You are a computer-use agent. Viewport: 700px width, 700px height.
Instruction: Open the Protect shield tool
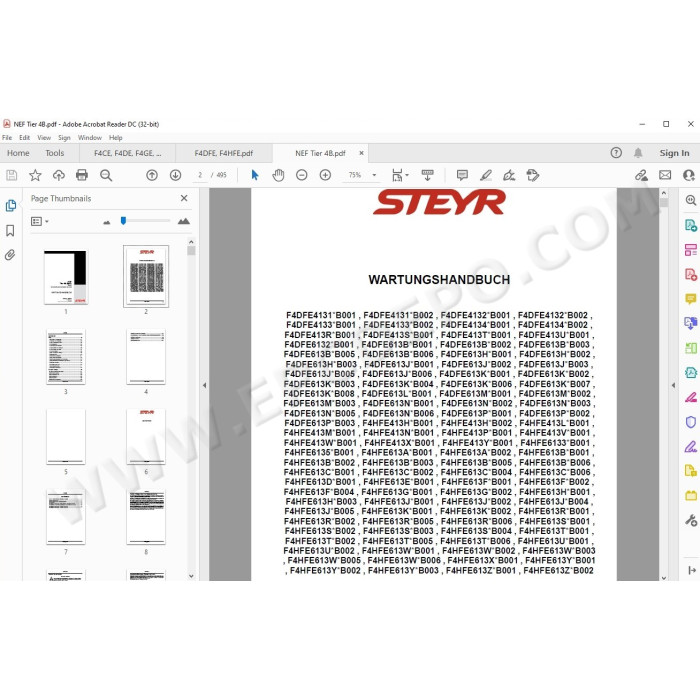(x=691, y=422)
